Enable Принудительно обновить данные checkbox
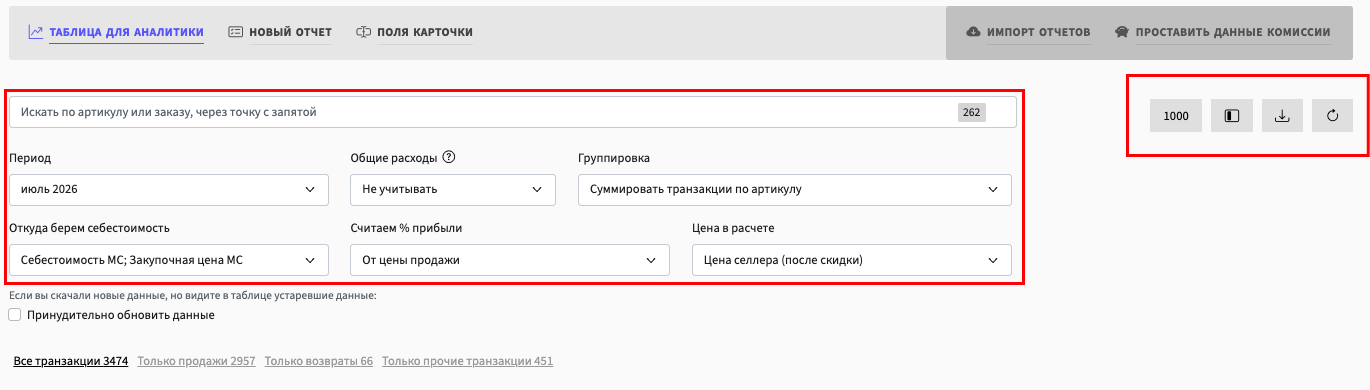 click(14, 315)
